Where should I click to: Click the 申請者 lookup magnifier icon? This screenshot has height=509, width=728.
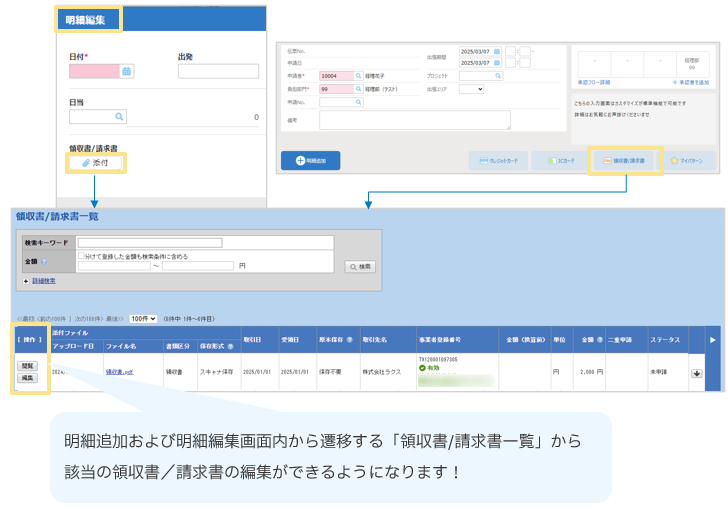(x=357, y=76)
